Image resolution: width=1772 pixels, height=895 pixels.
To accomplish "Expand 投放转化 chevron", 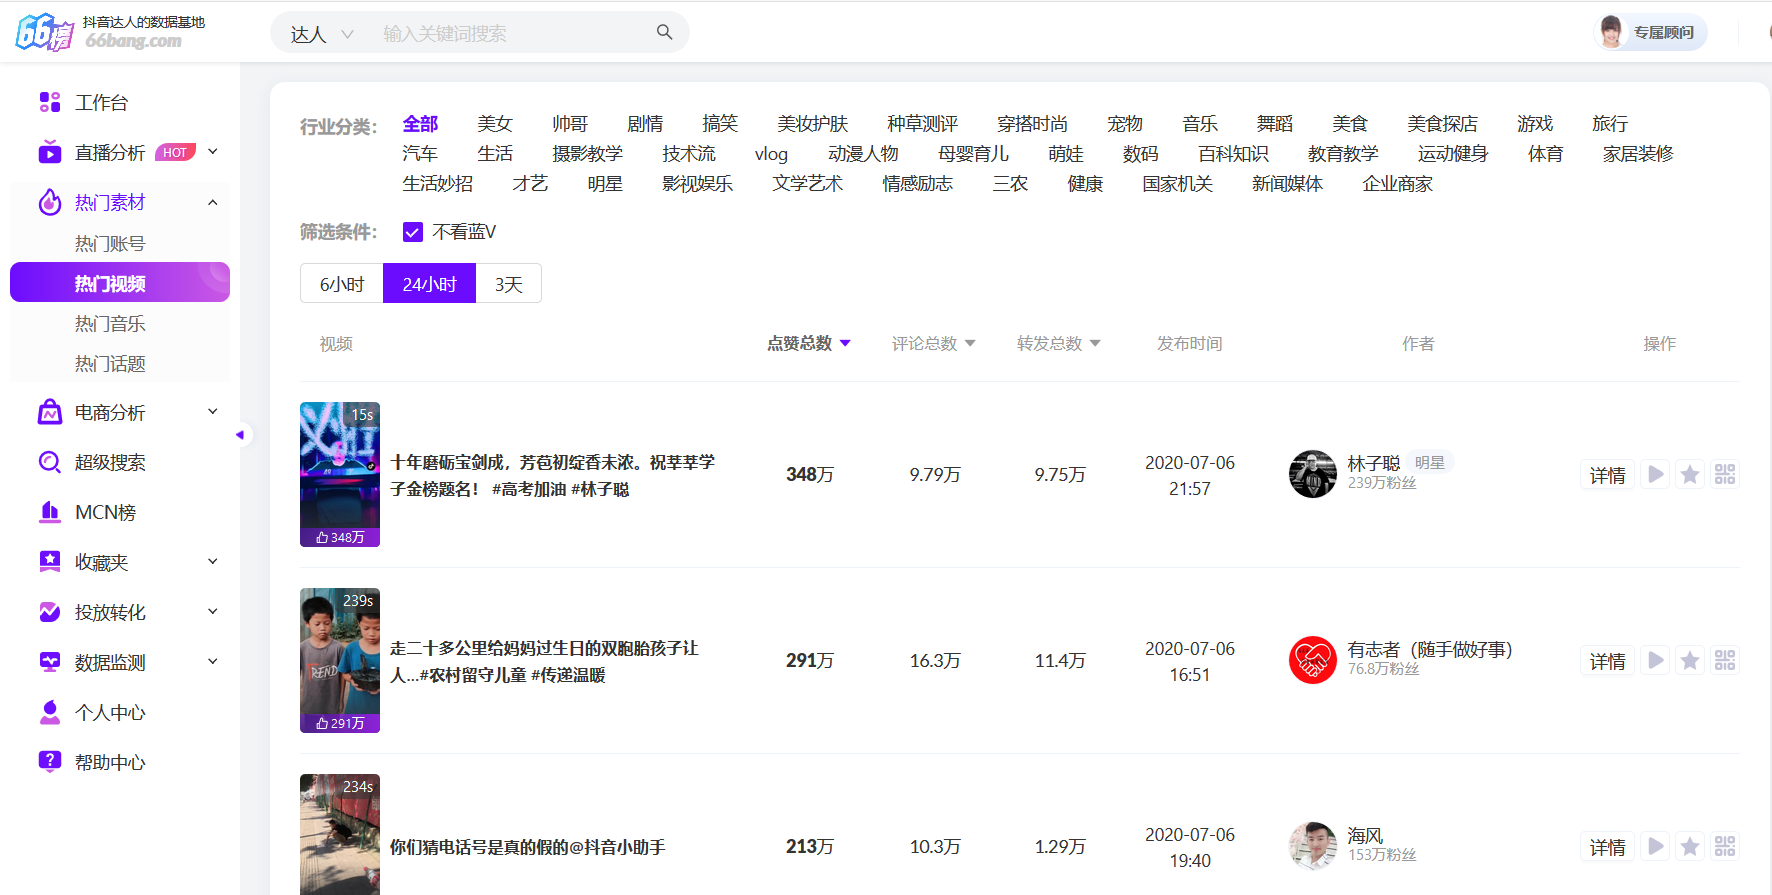I will pos(212,612).
